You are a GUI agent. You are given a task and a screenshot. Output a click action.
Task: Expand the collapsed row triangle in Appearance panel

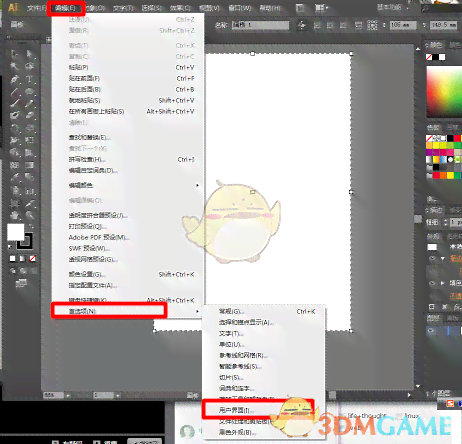pyautogui.click(x=443, y=283)
